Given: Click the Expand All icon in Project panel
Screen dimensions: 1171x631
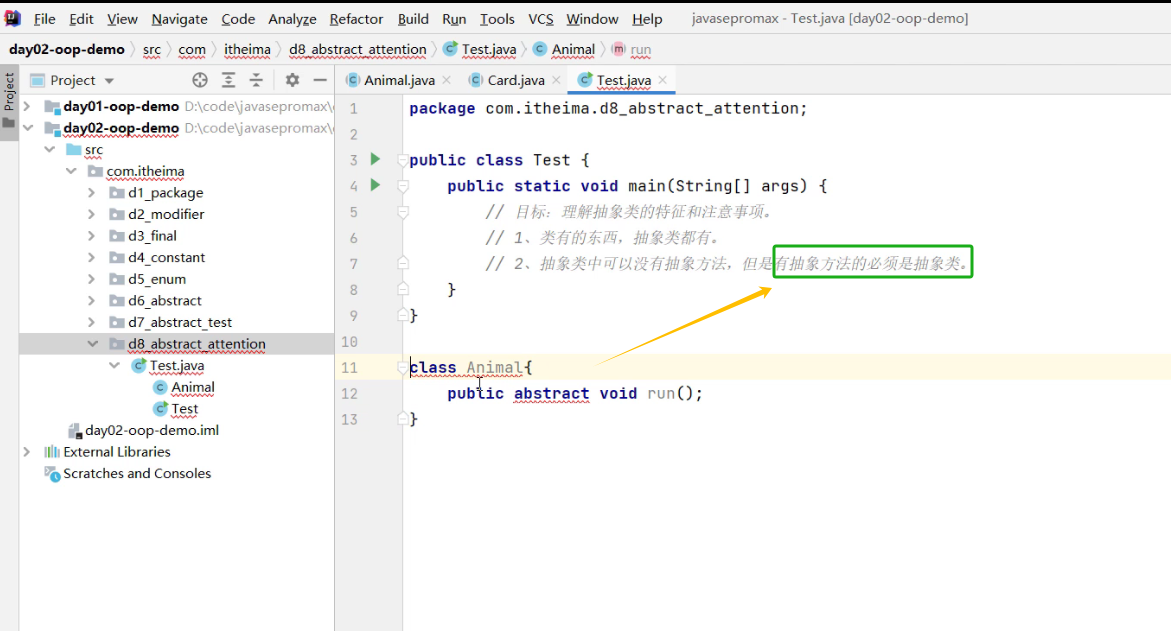Looking at the screenshot, I should click(229, 80).
